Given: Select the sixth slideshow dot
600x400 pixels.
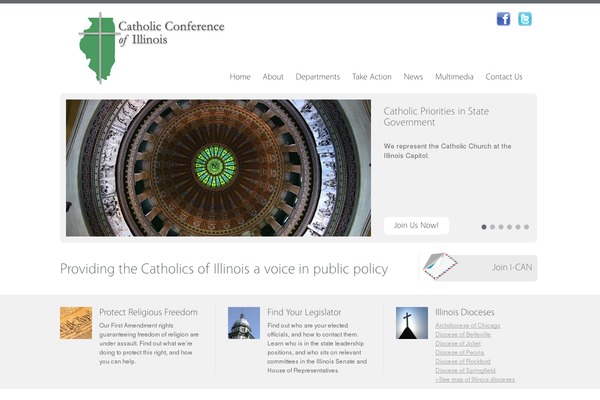Looking at the screenshot, I should pos(527,227).
